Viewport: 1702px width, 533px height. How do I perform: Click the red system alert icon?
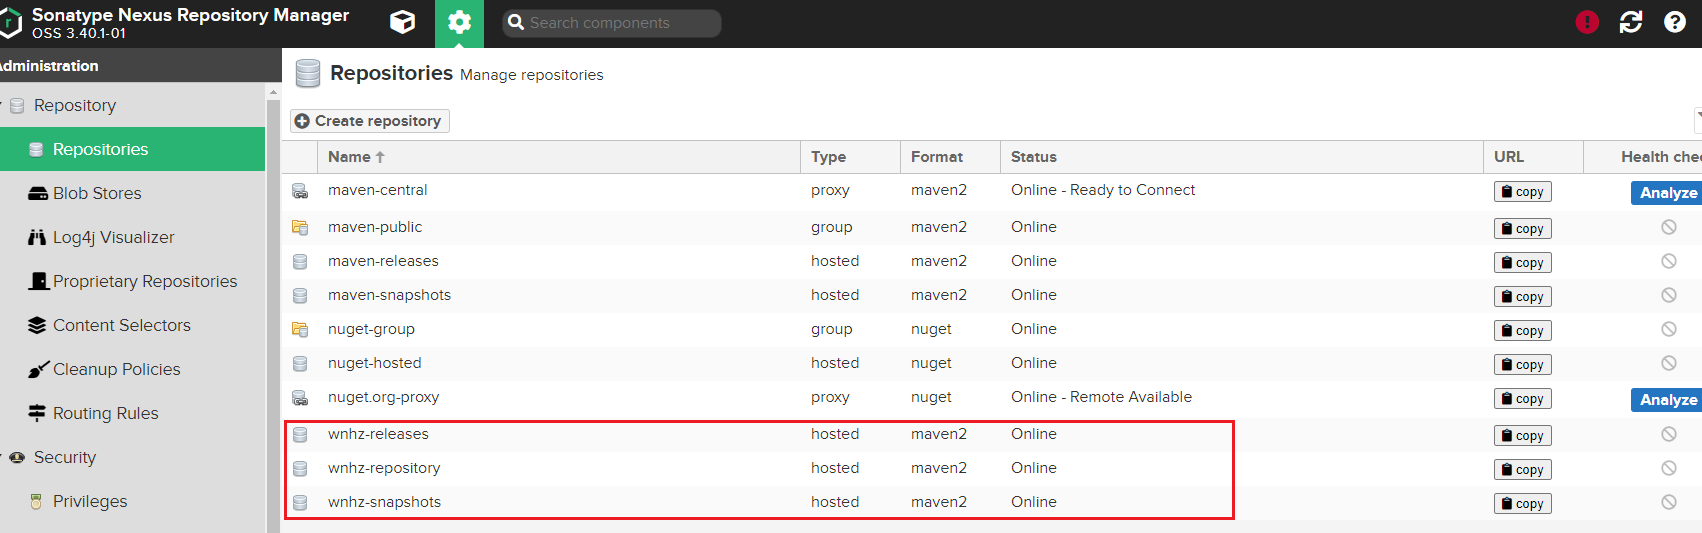[1587, 22]
